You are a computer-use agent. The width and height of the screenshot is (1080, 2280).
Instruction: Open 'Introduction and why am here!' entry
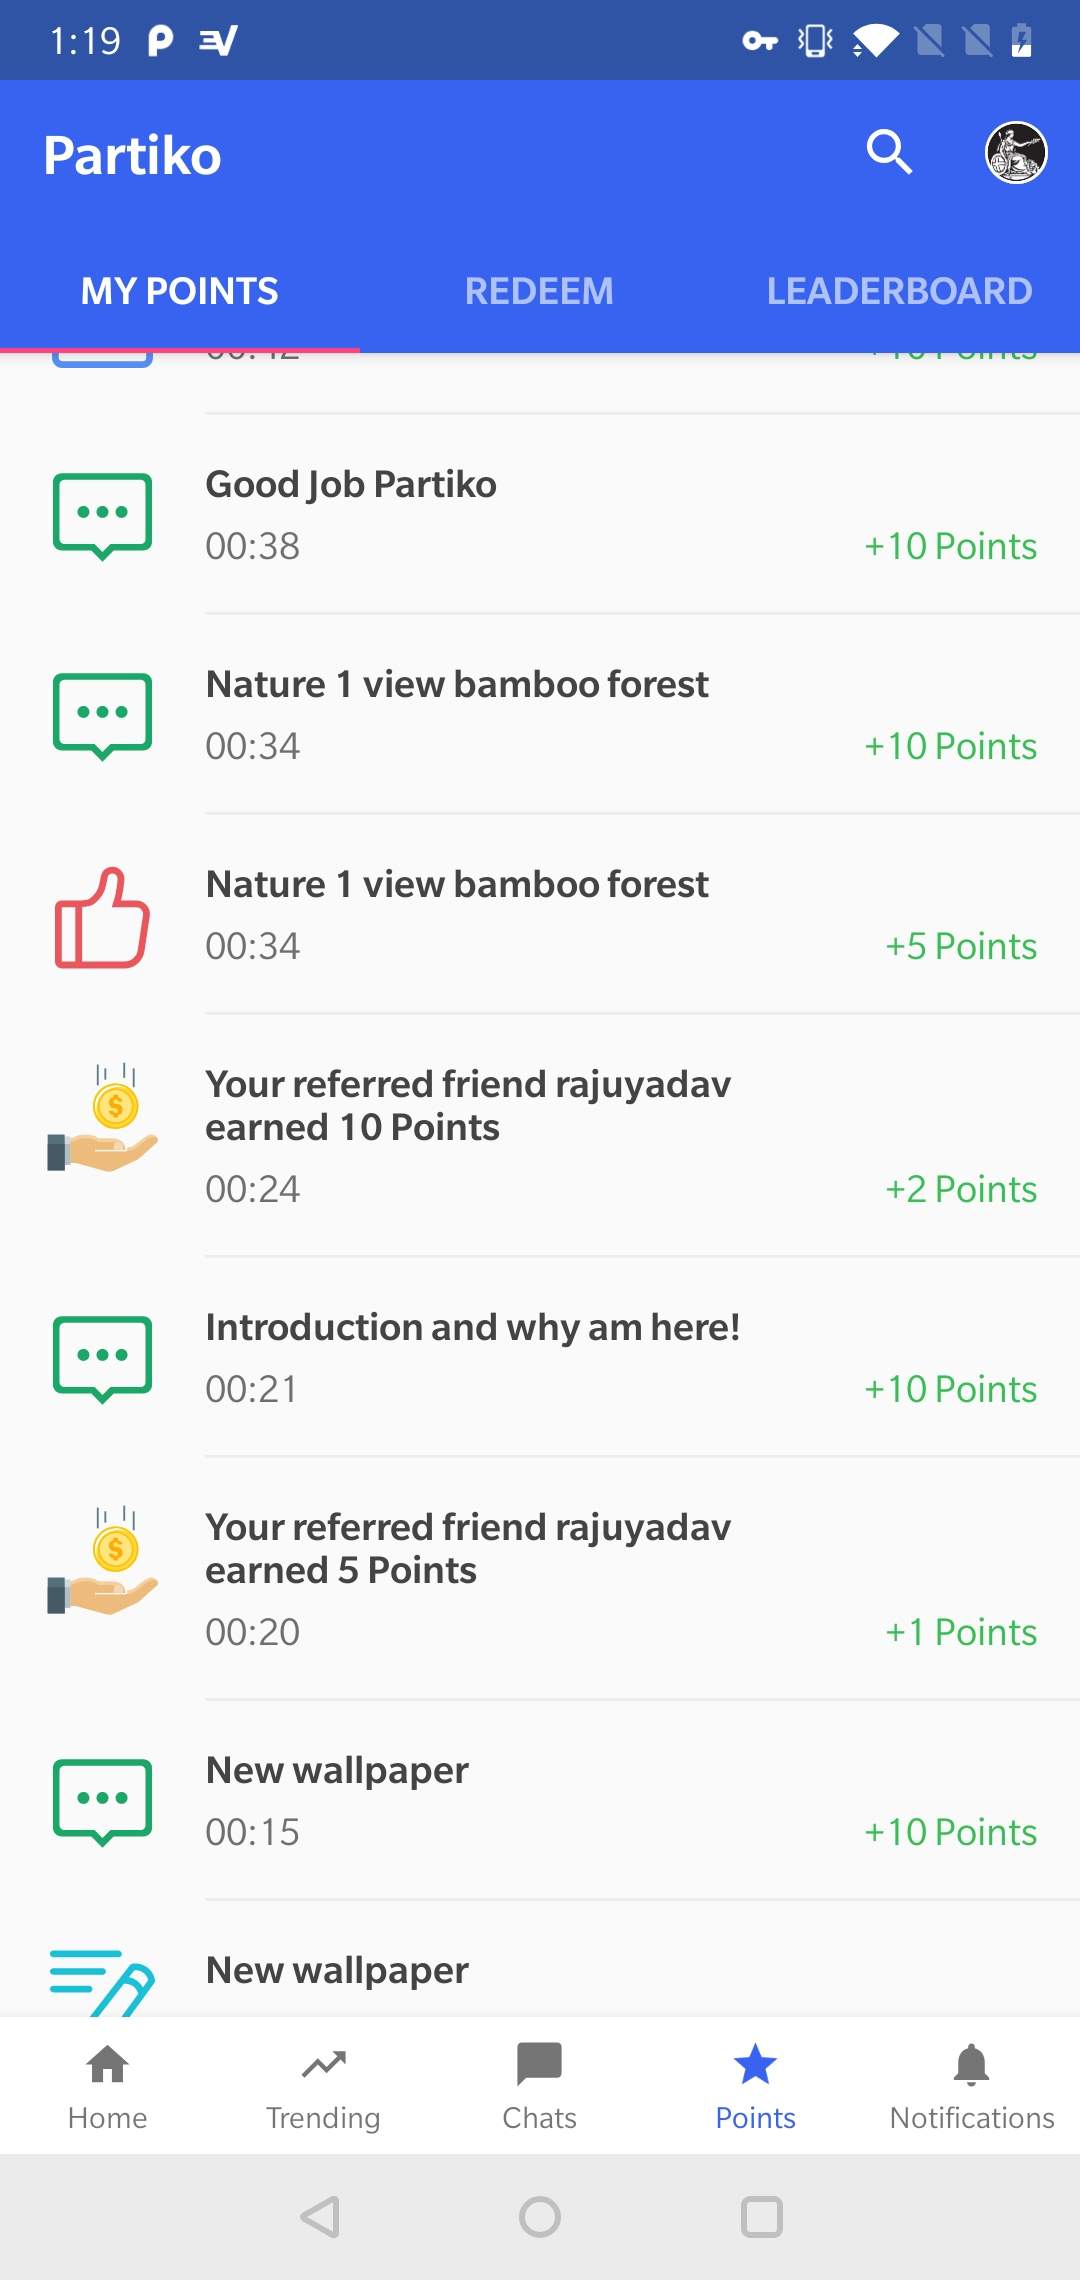tap(472, 1328)
